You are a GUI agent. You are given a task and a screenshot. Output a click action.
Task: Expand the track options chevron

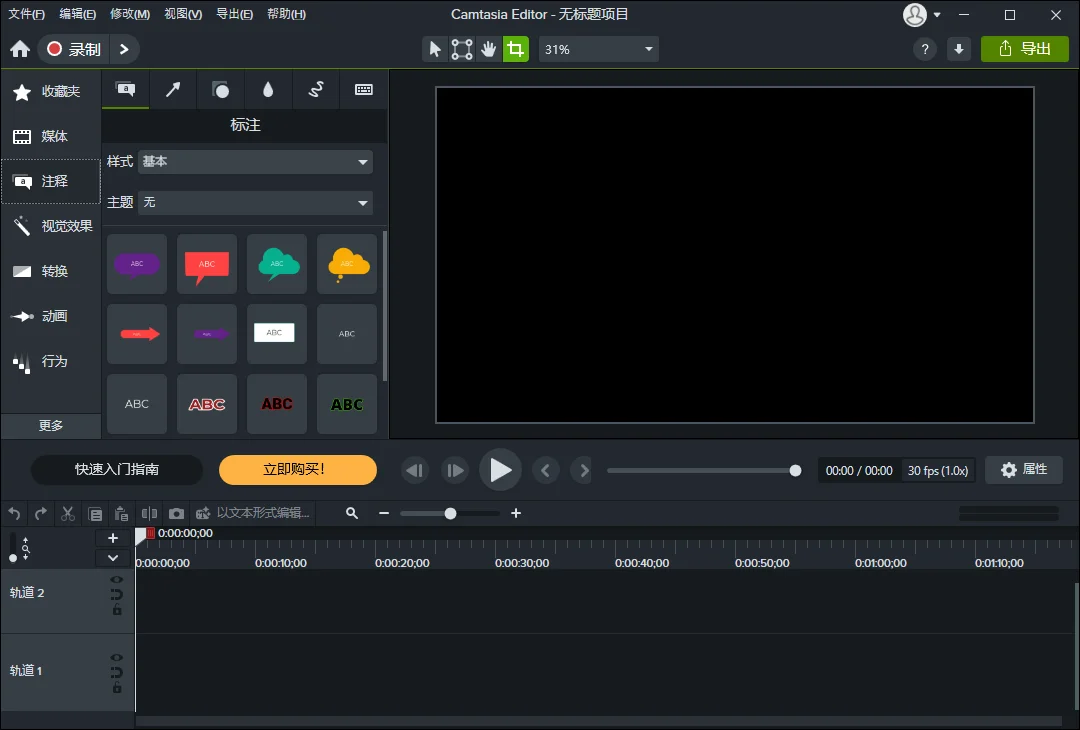click(x=113, y=559)
